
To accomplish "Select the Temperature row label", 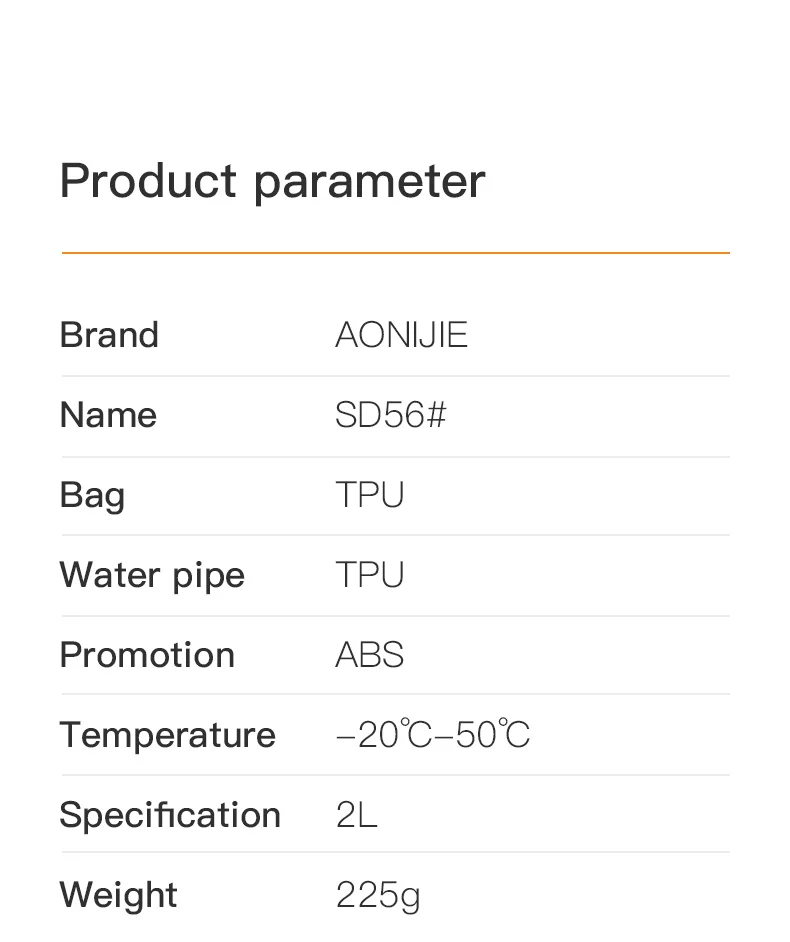I will click(x=167, y=735).
